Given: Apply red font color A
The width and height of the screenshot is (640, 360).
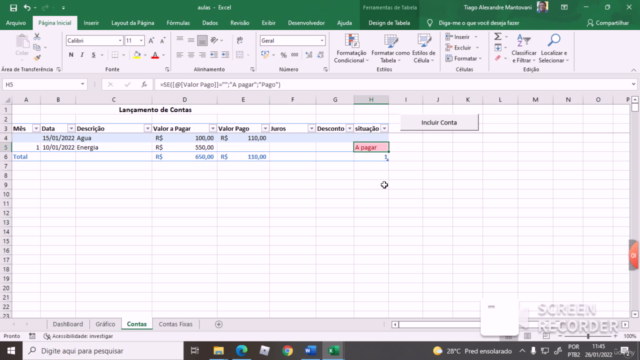Looking at the screenshot, I should (x=155, y=55).
